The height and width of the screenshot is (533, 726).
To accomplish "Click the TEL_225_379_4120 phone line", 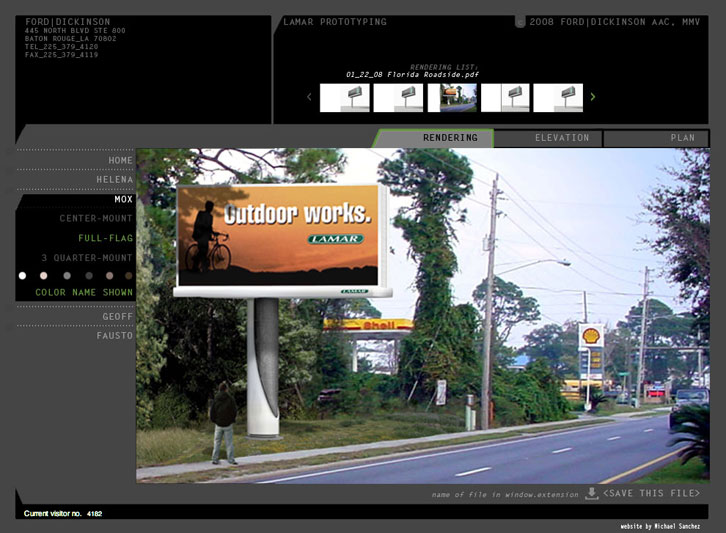I will click(x=62, y=47).
